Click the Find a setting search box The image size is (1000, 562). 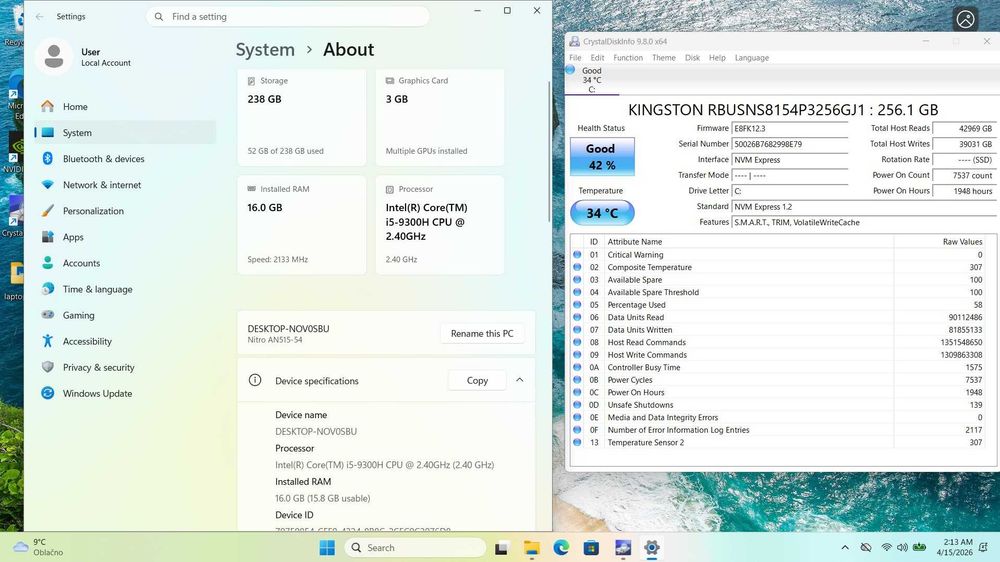[x=288, y=17]
